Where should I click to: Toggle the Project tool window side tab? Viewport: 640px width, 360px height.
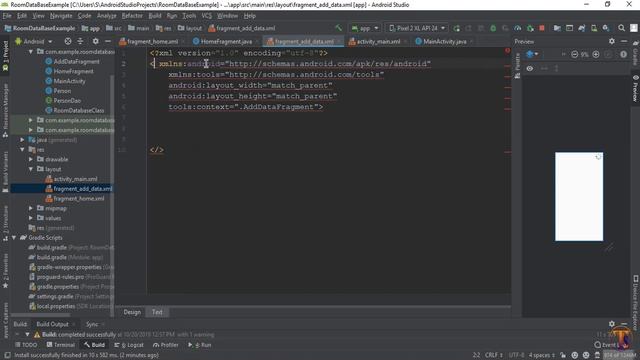coord(5,56)
